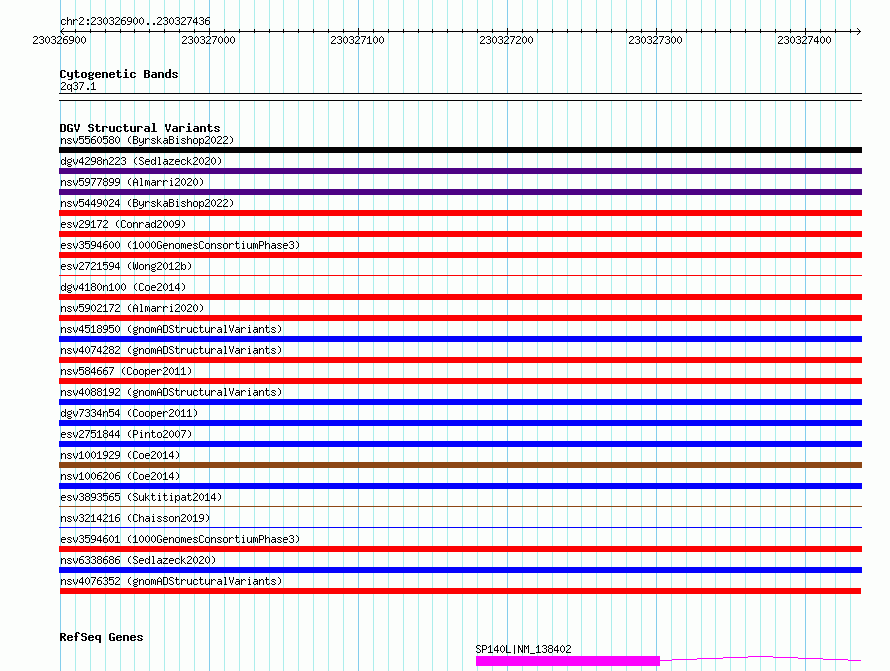Click the thin magenta SP140L intron line
Image resolution: width=890 pixels, height=671 pixels.
tap(761, 657)
